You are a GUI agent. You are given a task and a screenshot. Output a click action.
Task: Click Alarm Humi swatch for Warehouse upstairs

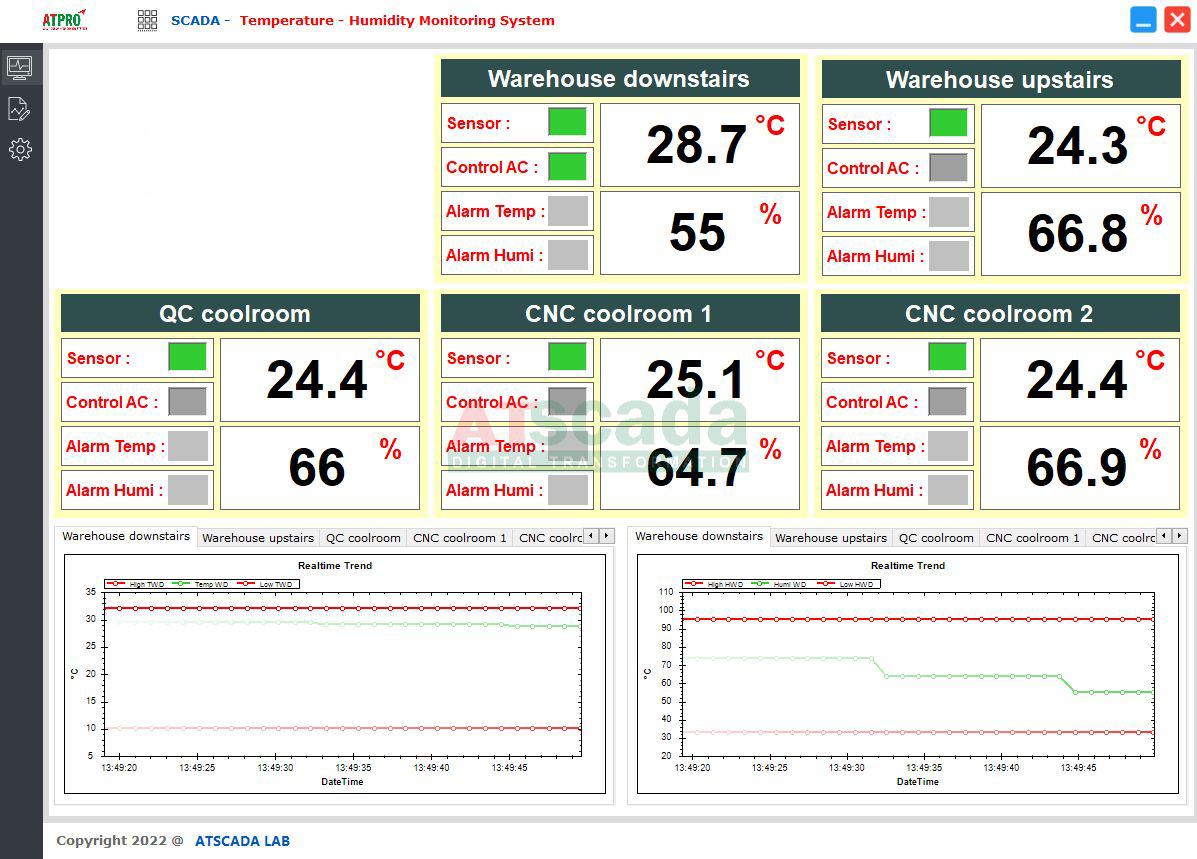948,256
